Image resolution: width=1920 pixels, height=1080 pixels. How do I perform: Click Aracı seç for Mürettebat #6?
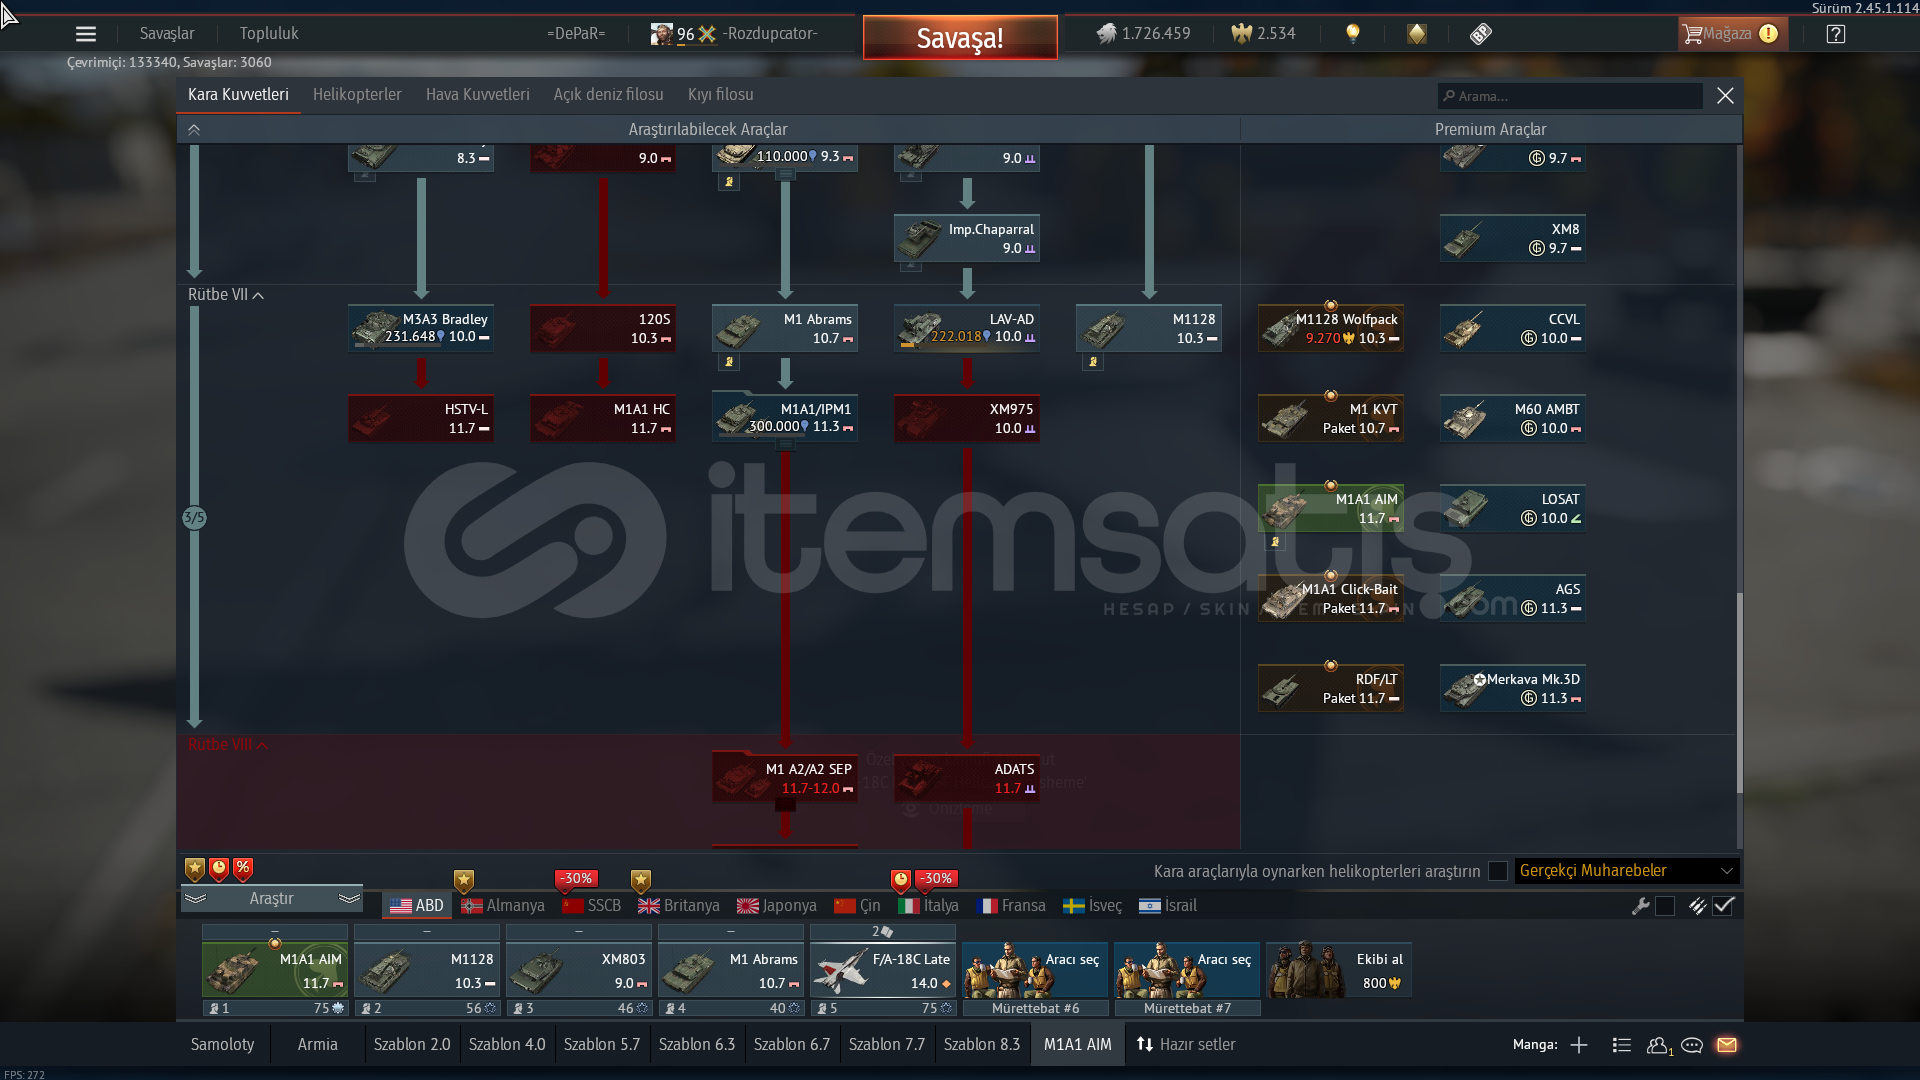pos(1035,969)
